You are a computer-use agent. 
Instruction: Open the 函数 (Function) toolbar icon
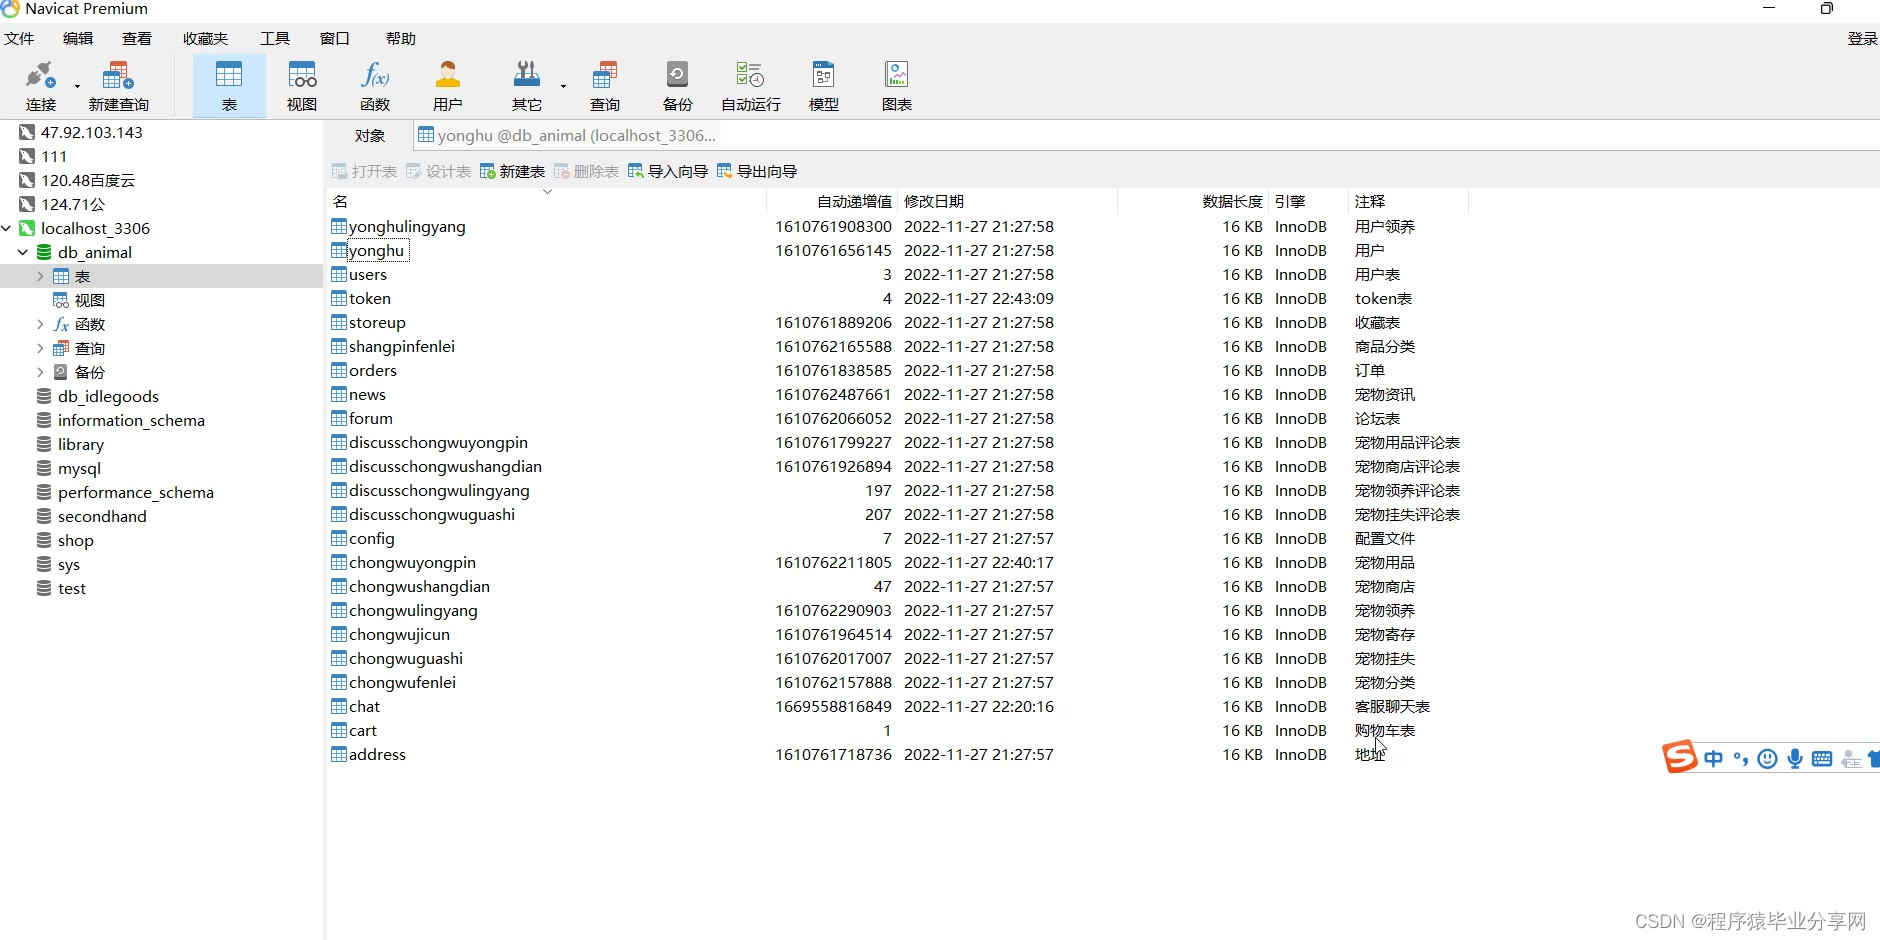coord(375,86)
